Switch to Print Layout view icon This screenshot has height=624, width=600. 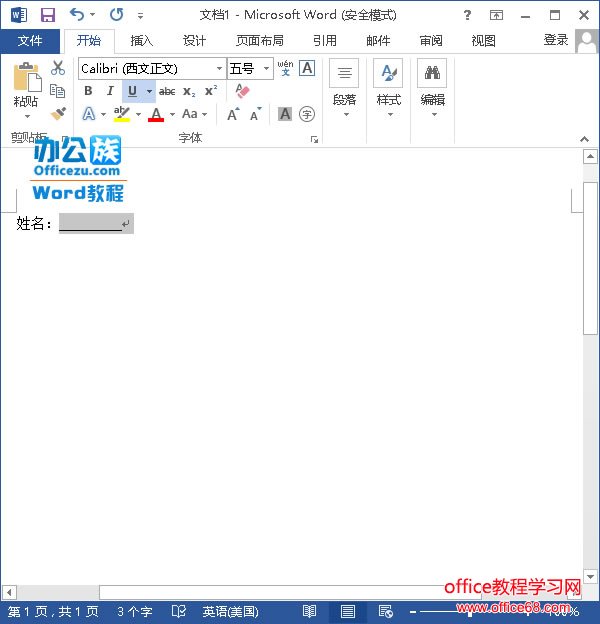347,611
